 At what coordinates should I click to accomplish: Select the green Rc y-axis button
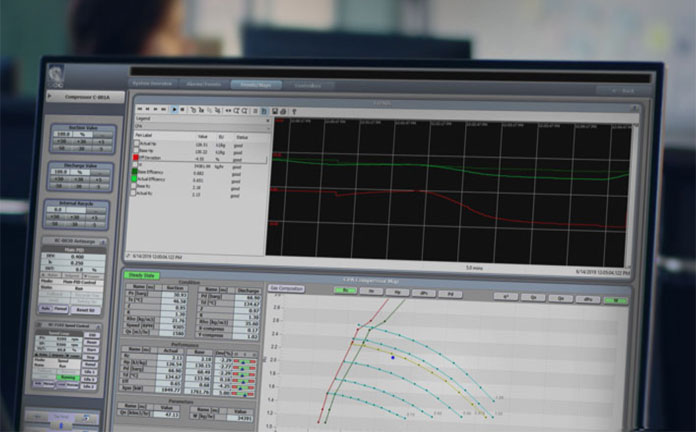click(x=345, y=290)
